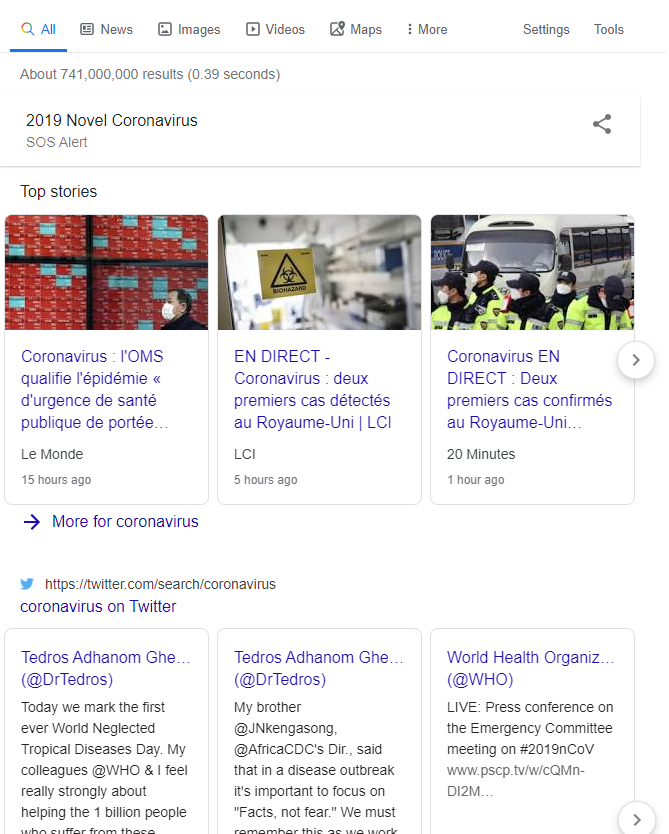Click the pscp.tv link in WHO tweet
669x834 pixels.
pyautogui.click(x=515, y=781)
